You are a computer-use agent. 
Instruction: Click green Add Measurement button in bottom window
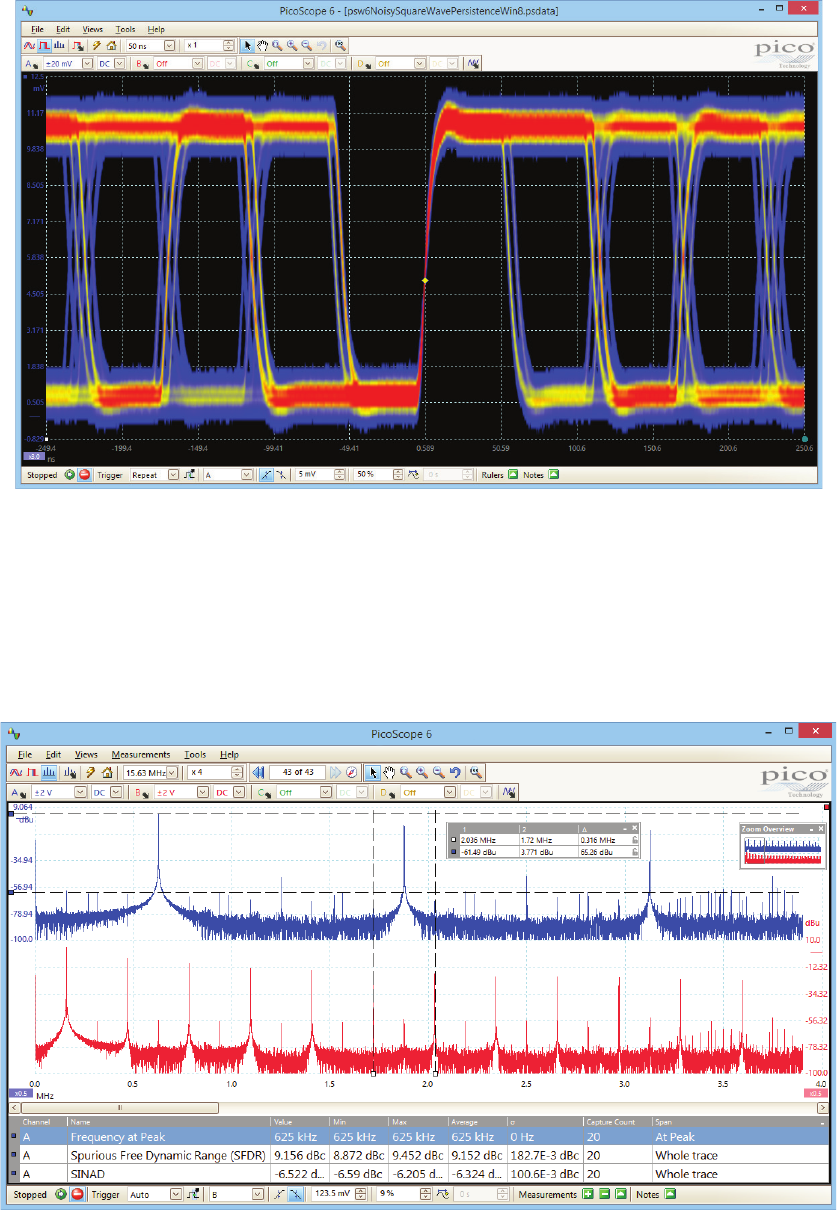[587, 1194]
